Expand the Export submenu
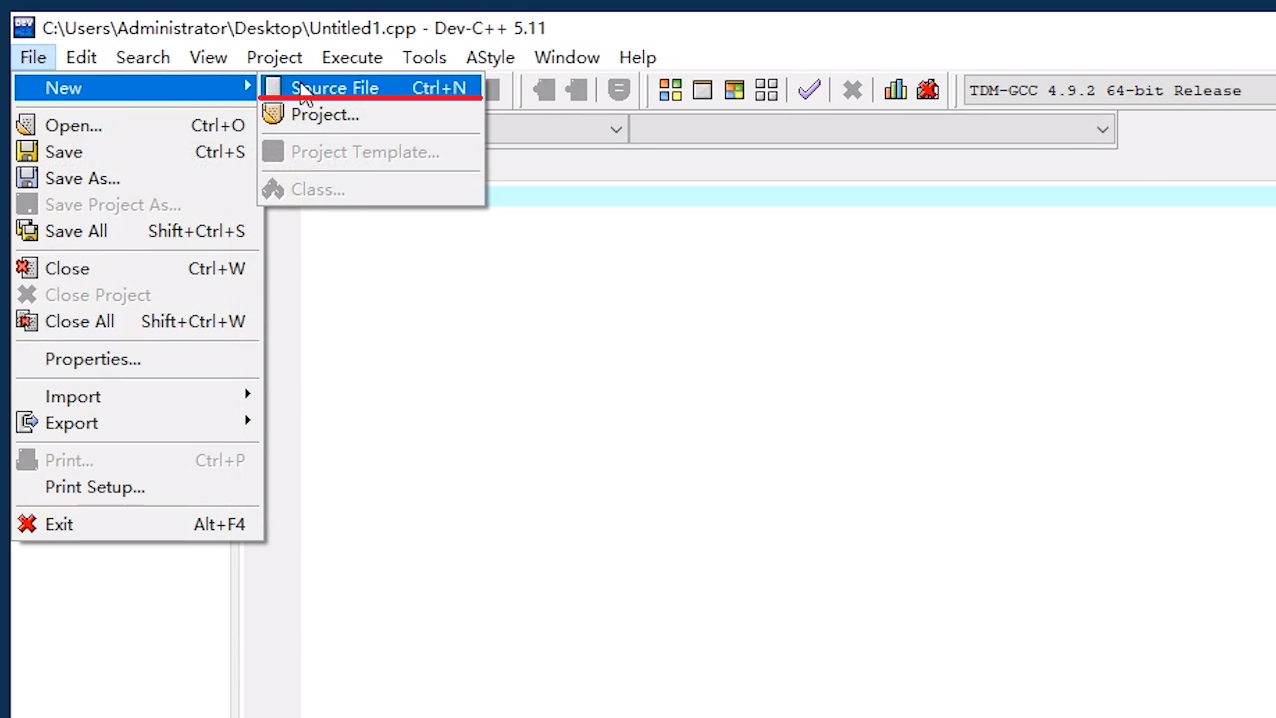The image size is (1276, 718). 137,423
